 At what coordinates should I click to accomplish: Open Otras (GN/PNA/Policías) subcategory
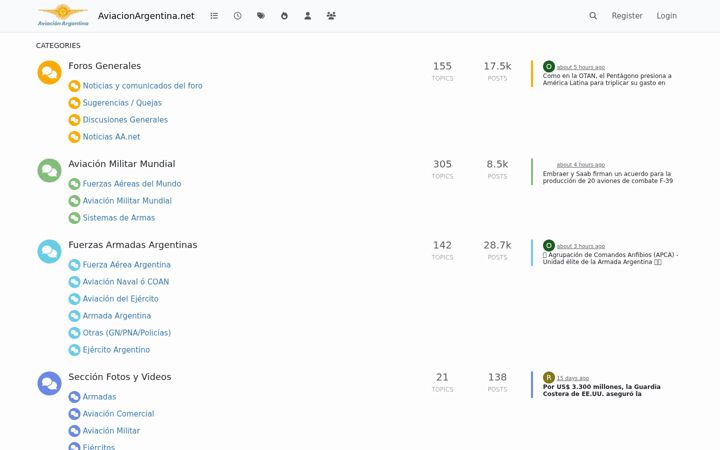[x=127, y=333]
